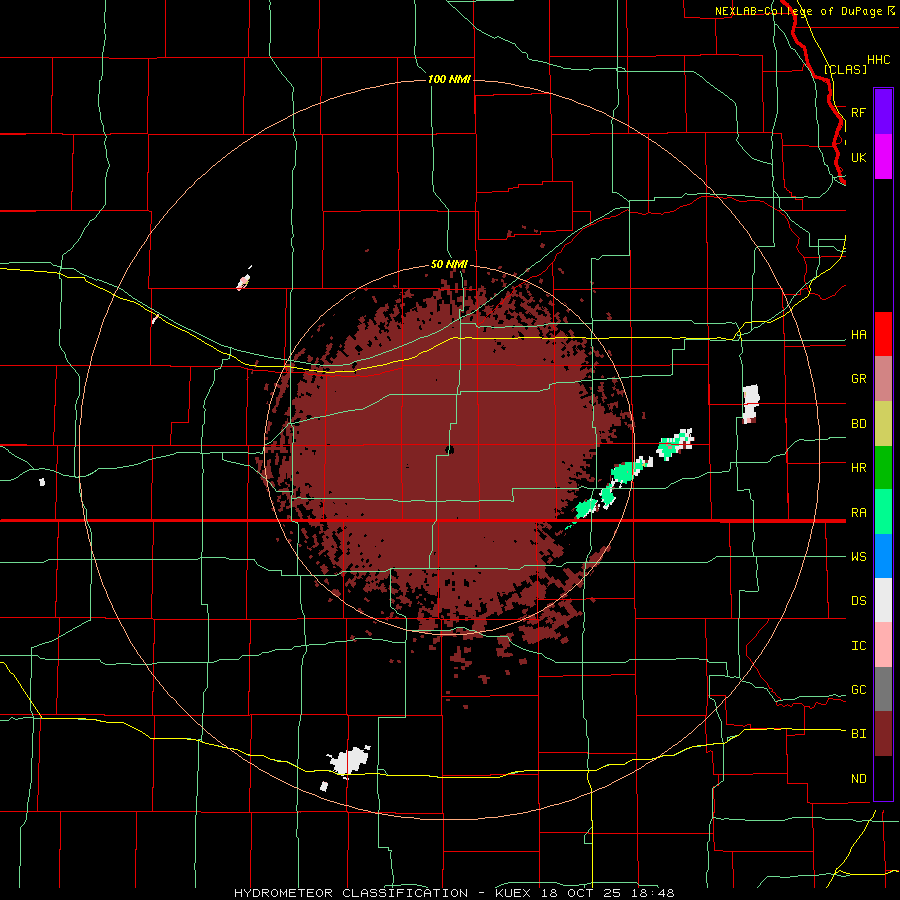Click the 18 OCT 25 18:48 timestamp
Viewport: 900px width, 900px height.
pos(608,893)
